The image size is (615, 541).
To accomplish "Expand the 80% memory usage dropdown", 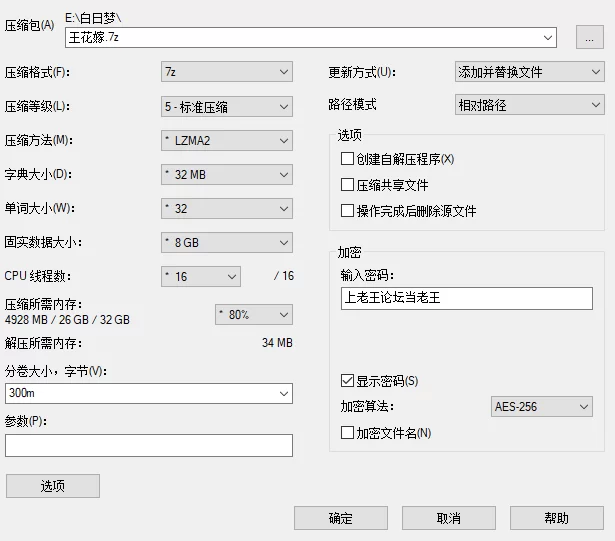I will [x=254, y=314].
